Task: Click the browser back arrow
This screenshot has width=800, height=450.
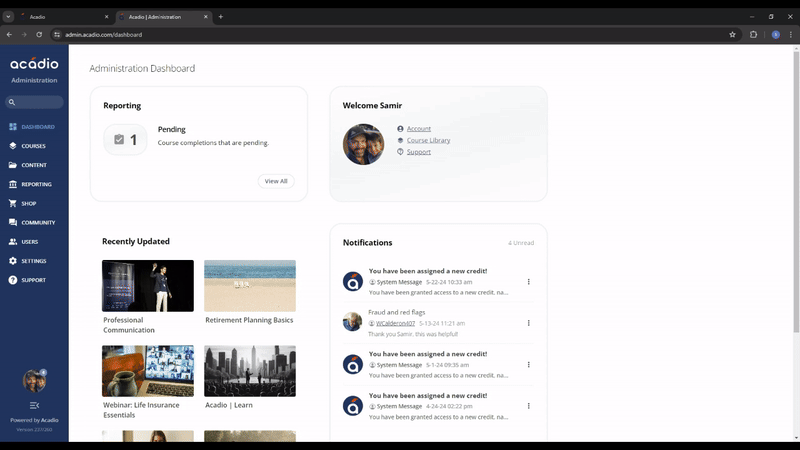Action: click(9, 35)
